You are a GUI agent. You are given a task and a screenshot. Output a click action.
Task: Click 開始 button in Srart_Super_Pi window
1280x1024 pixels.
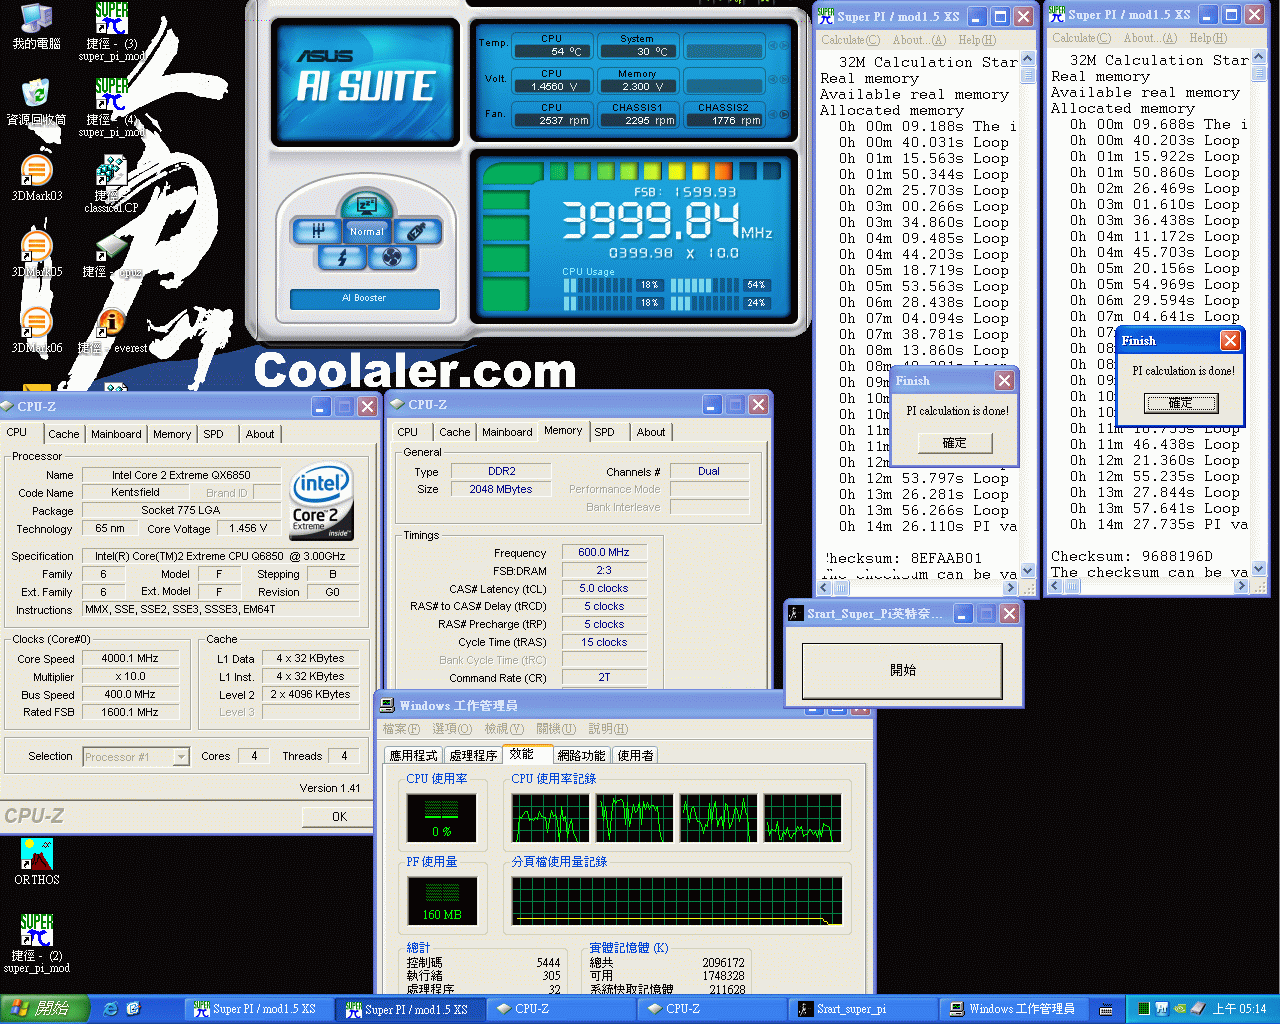pos(902,670)
